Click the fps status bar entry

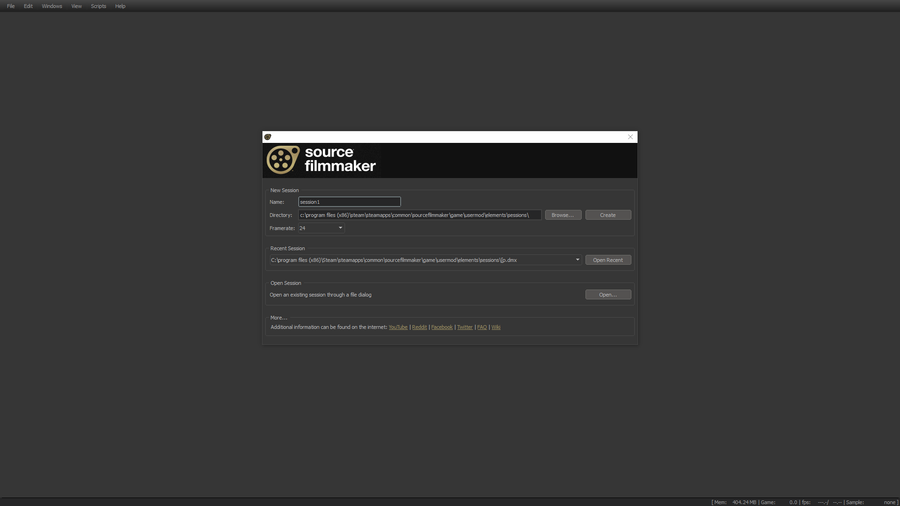[821, 503]
